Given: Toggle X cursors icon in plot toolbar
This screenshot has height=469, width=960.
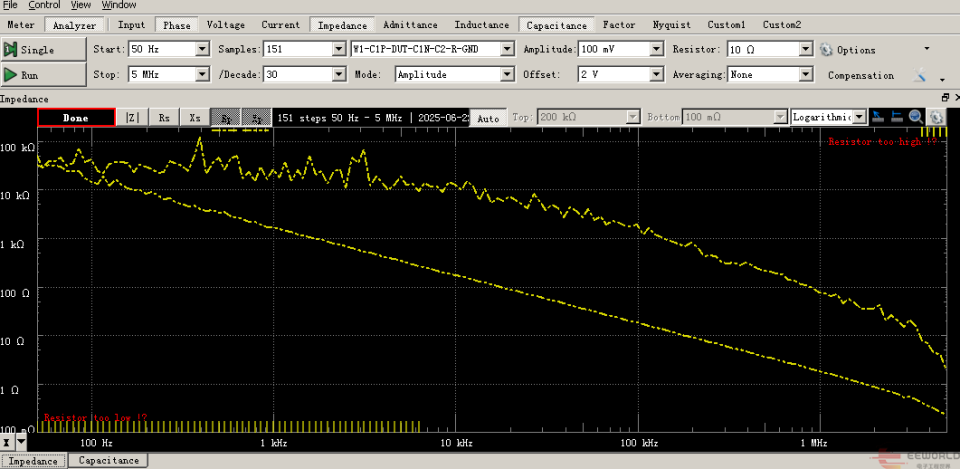Looking at the screenshot, I should [878, 117].
